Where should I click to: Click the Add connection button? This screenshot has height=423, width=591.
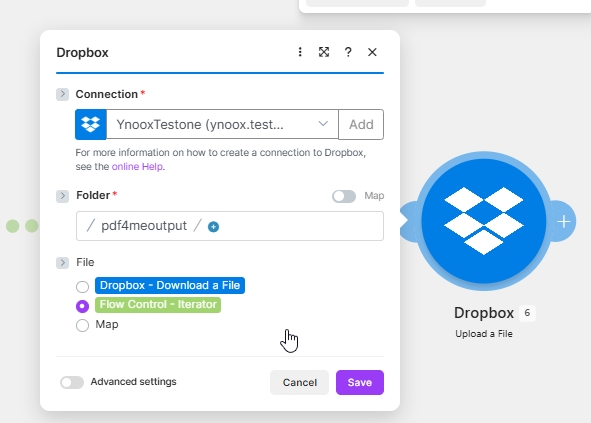click(361, 124)
